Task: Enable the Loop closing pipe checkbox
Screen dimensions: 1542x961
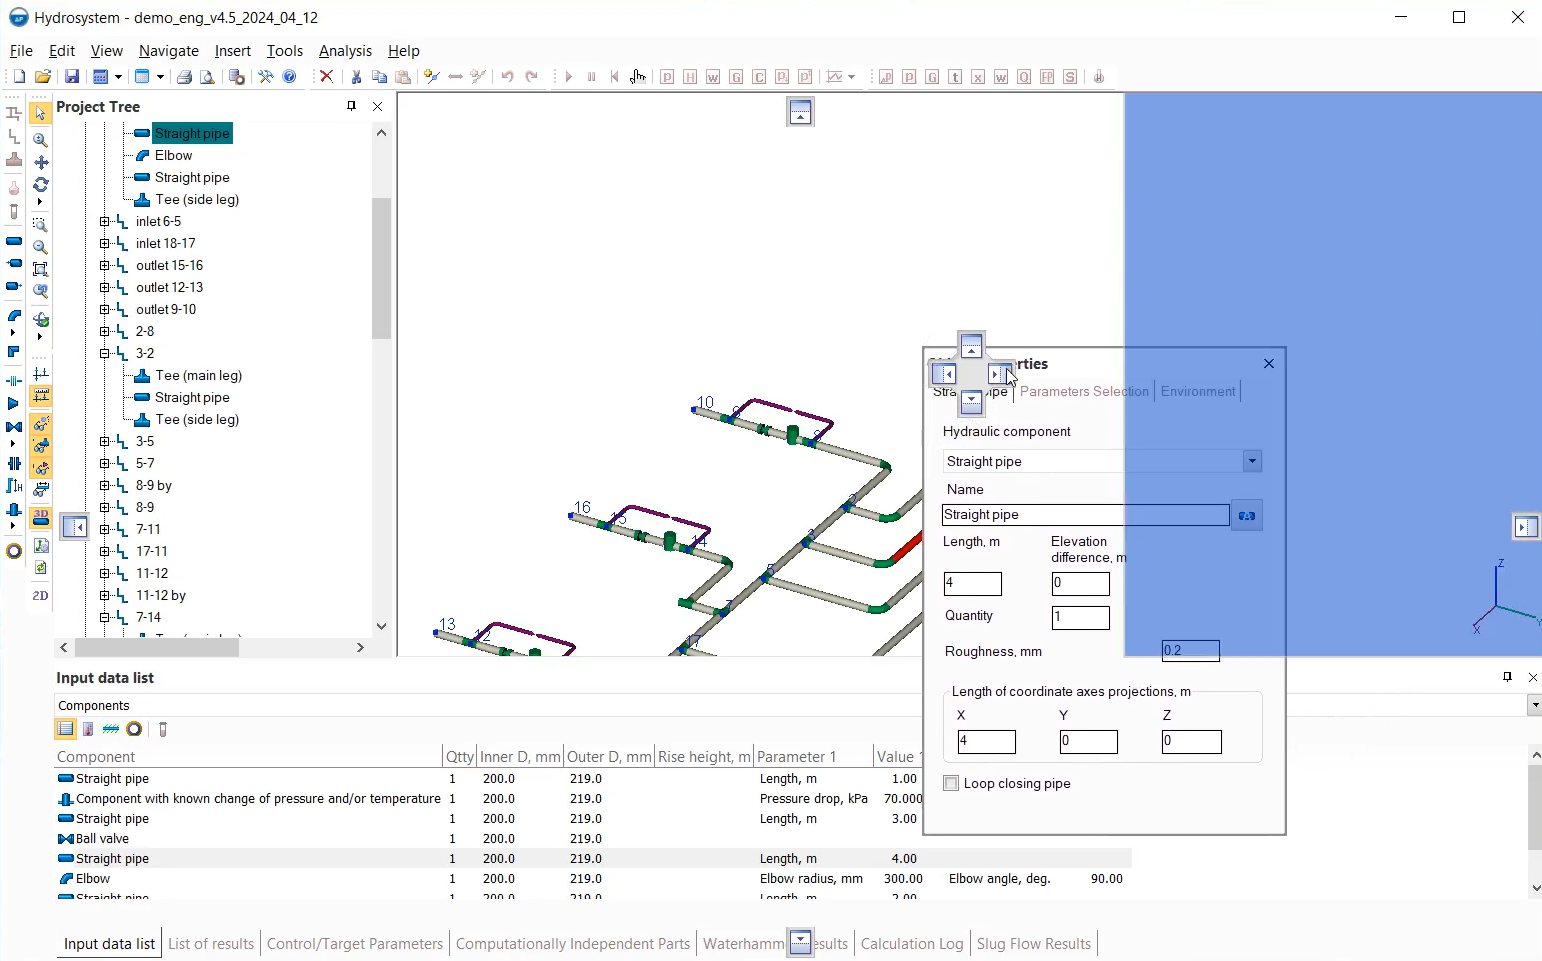Action: (x=951, y=784)
